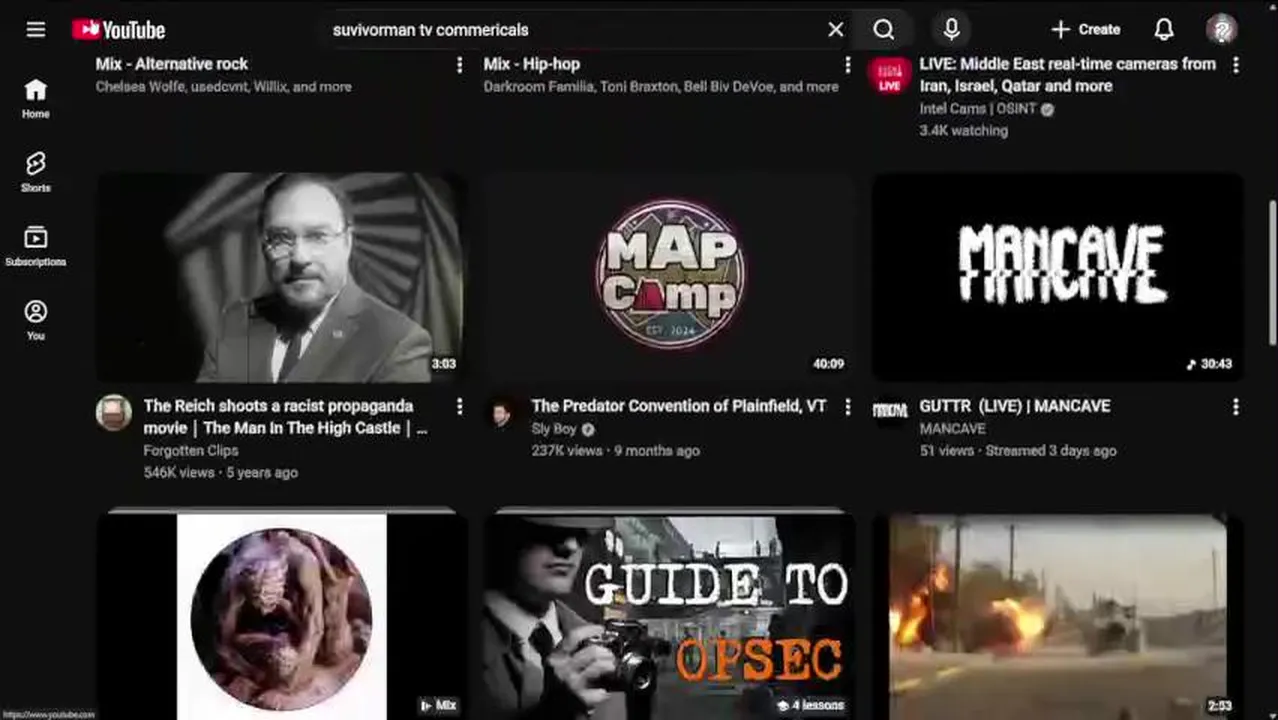The width and height of the screenshot is (1278, 720).
Task: Click Chelsea Wolfe, usedcvnt, Willix subtitle
Action: pyautogui.click(x=223, y=87)
